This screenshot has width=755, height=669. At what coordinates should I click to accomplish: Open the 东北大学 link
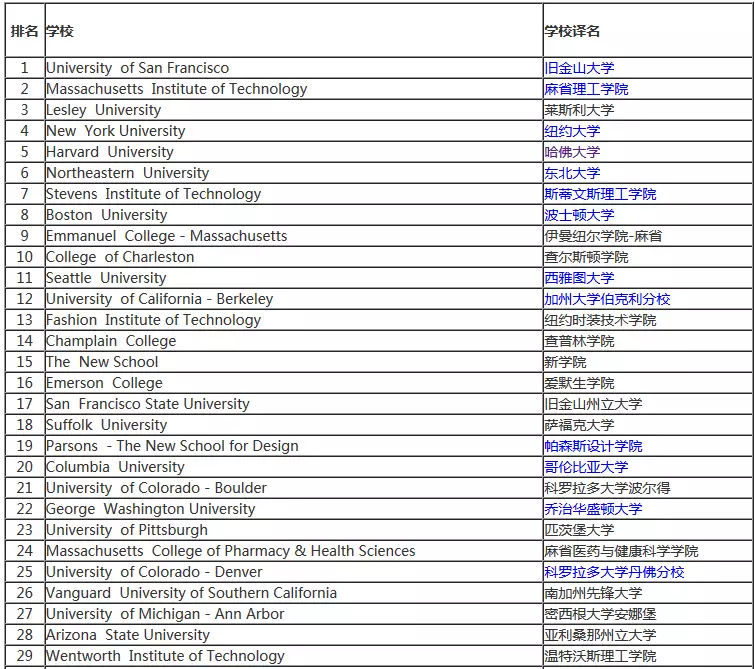pyautogui.click(x=572, y=173)
